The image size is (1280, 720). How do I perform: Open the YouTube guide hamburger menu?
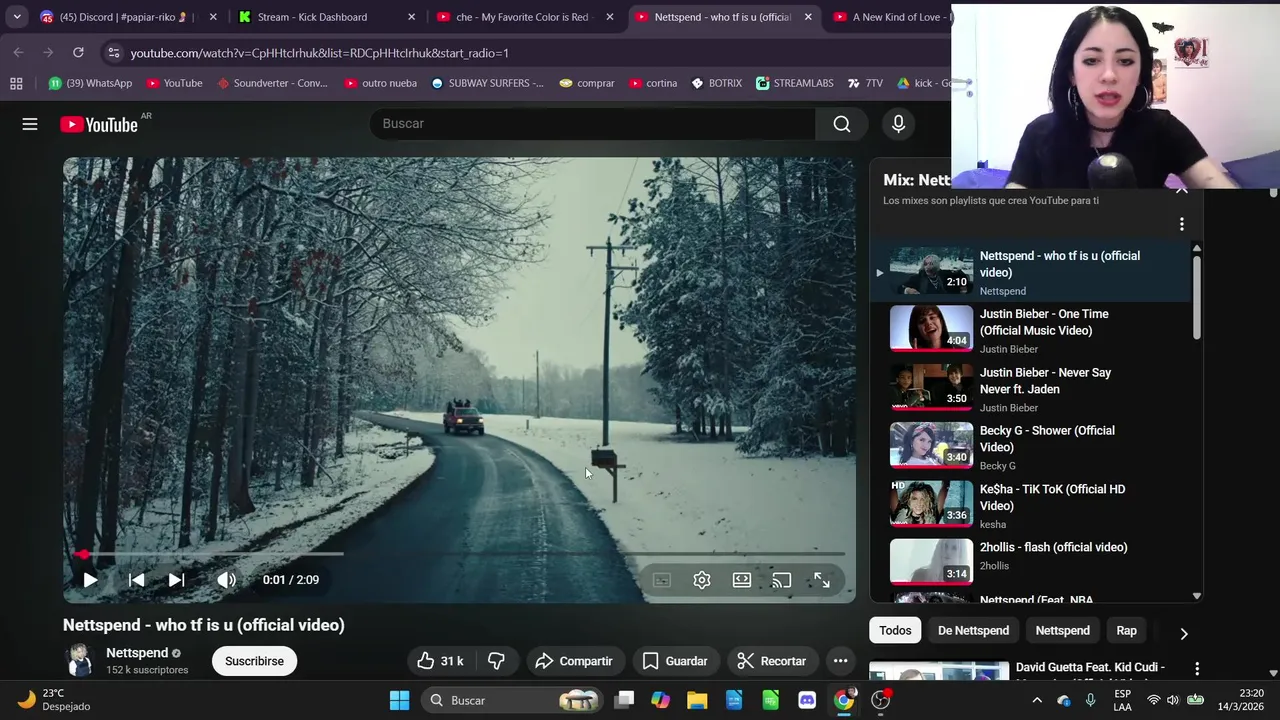[30, 124]
